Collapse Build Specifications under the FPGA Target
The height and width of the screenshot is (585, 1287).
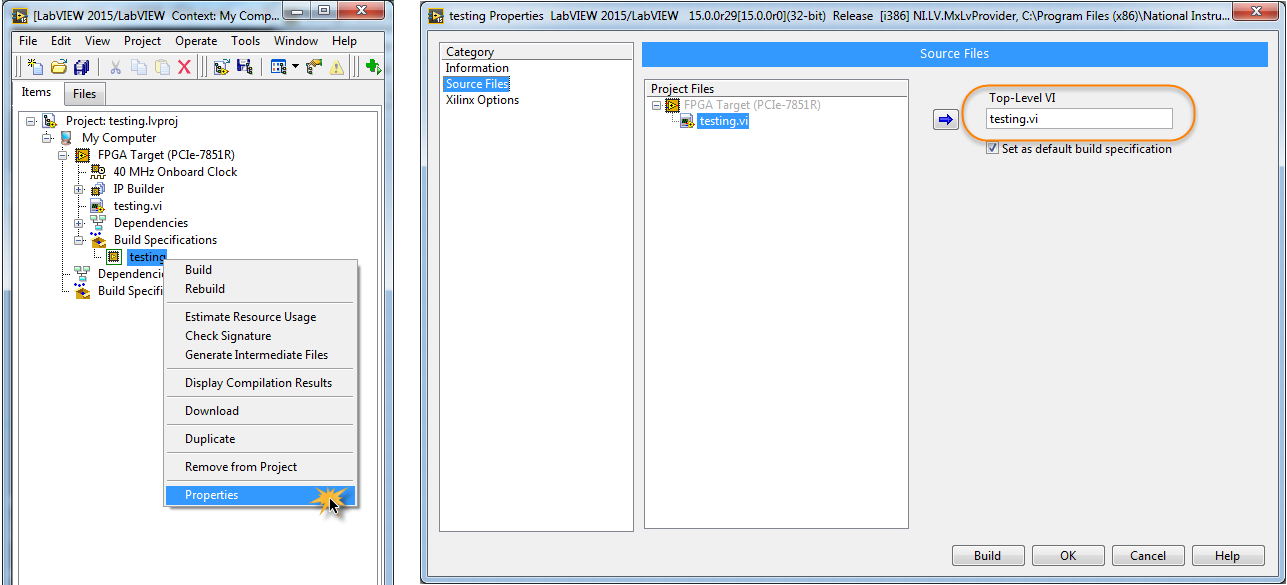(79, 240)
